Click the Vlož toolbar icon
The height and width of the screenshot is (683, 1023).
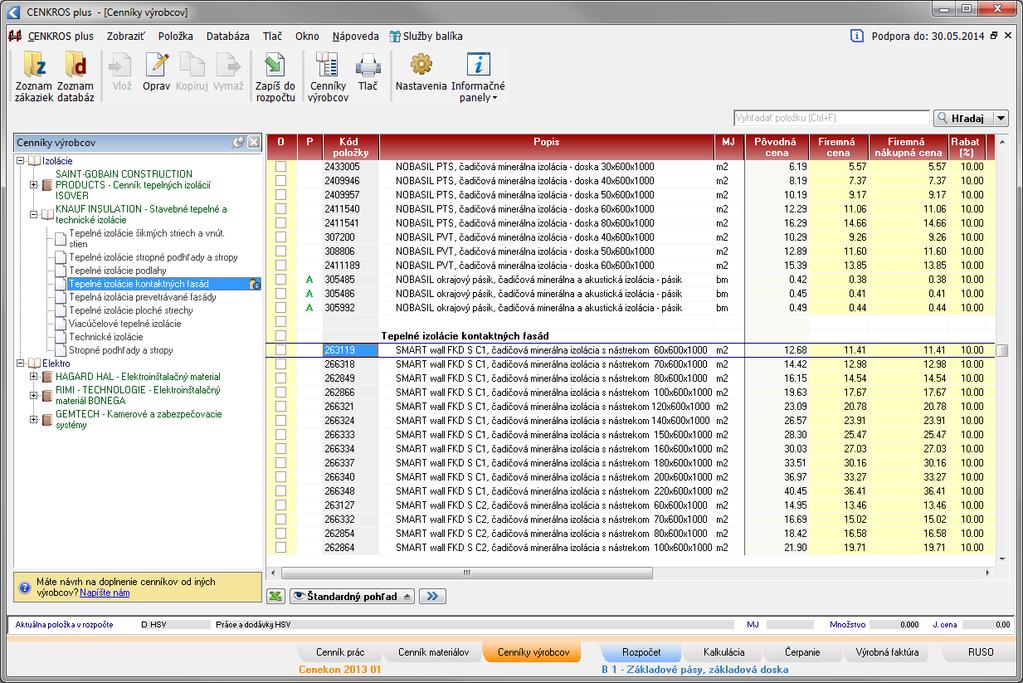coord(121,72)
